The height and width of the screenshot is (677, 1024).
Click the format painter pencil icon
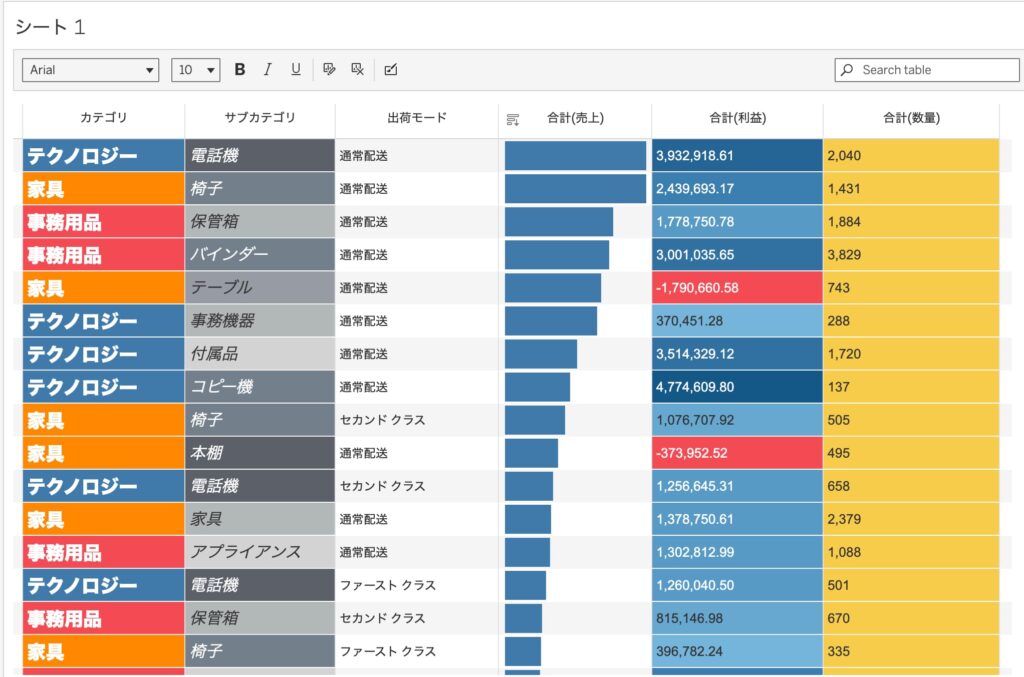click(329, 70)
